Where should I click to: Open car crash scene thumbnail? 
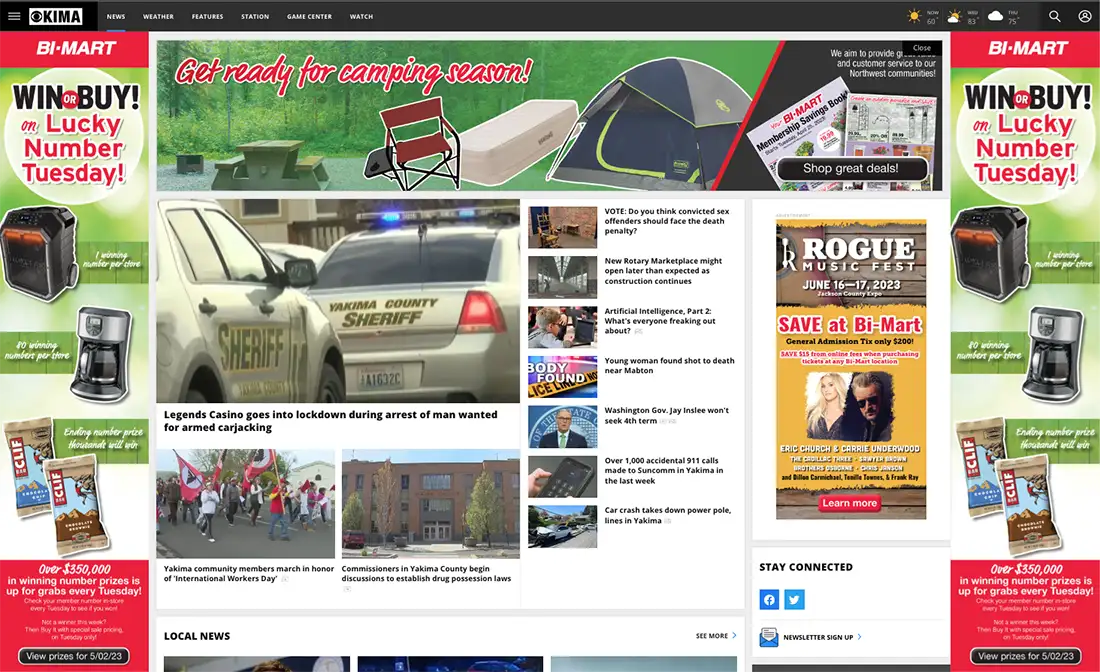point(563,527)
